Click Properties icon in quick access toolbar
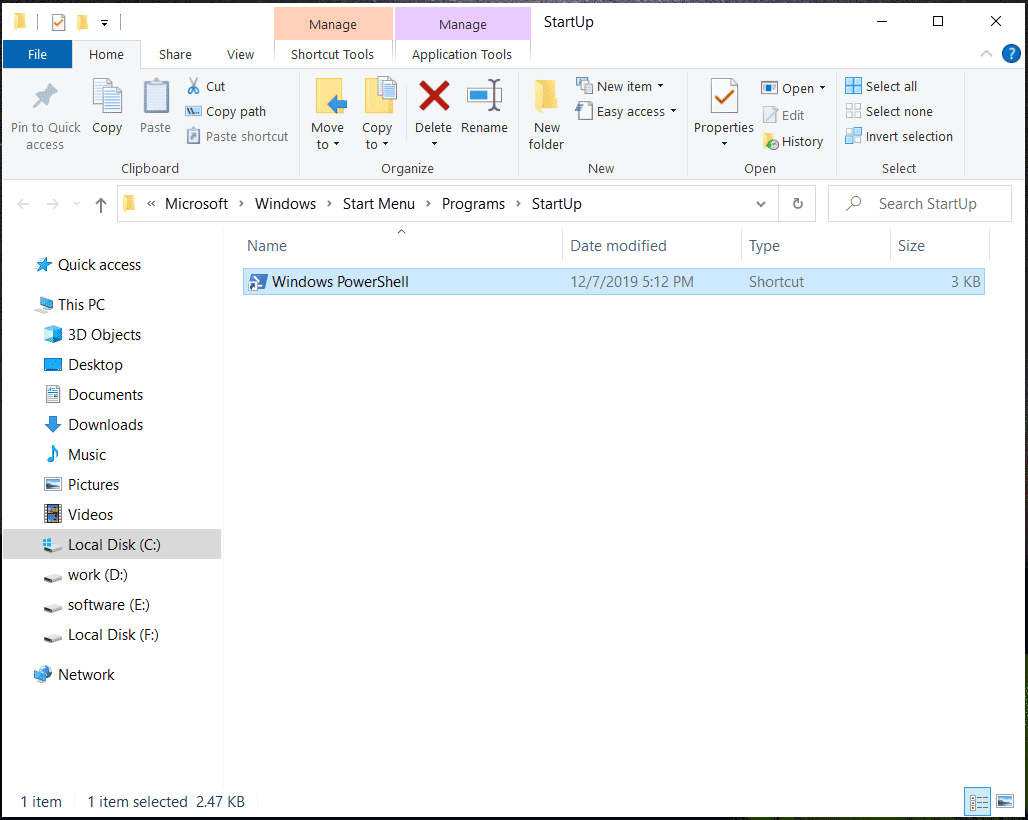1028x820 pixels. point(58,23)
